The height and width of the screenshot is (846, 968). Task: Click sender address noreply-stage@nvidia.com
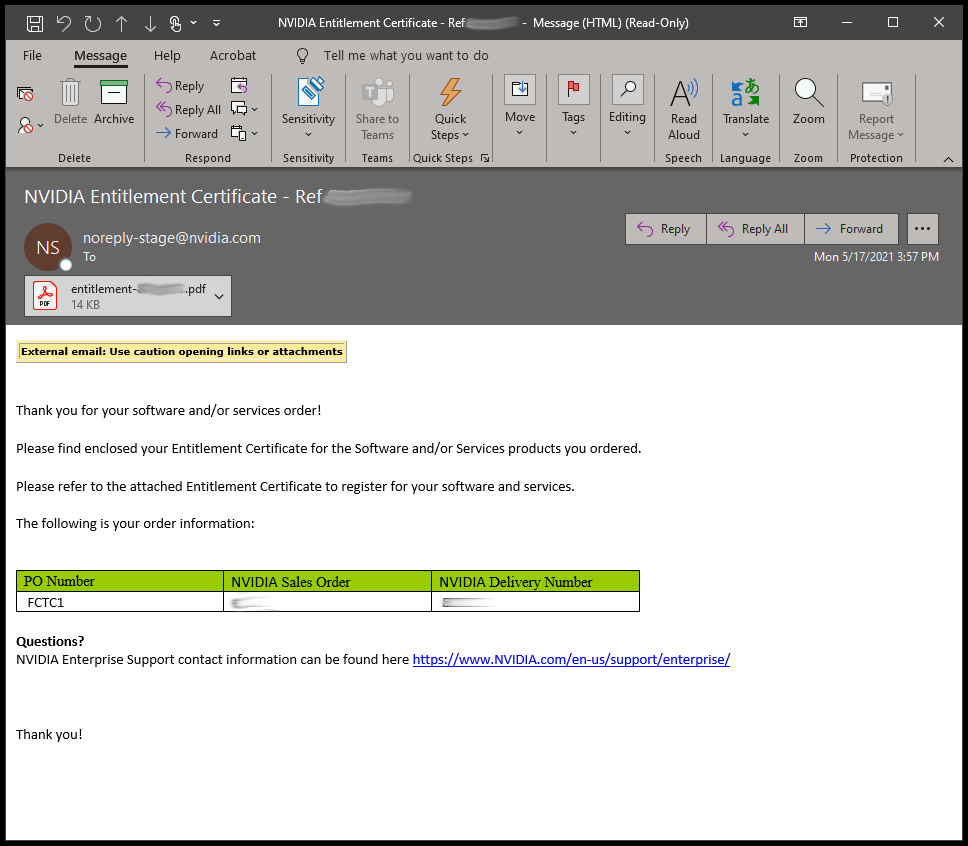coord(172,238)
